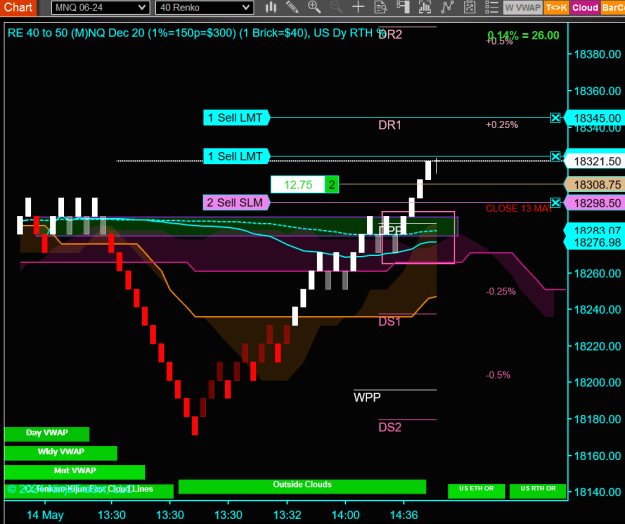The image size is (625, 524).
Task: Click the +0.25% level label
Action: coord(502,125)
